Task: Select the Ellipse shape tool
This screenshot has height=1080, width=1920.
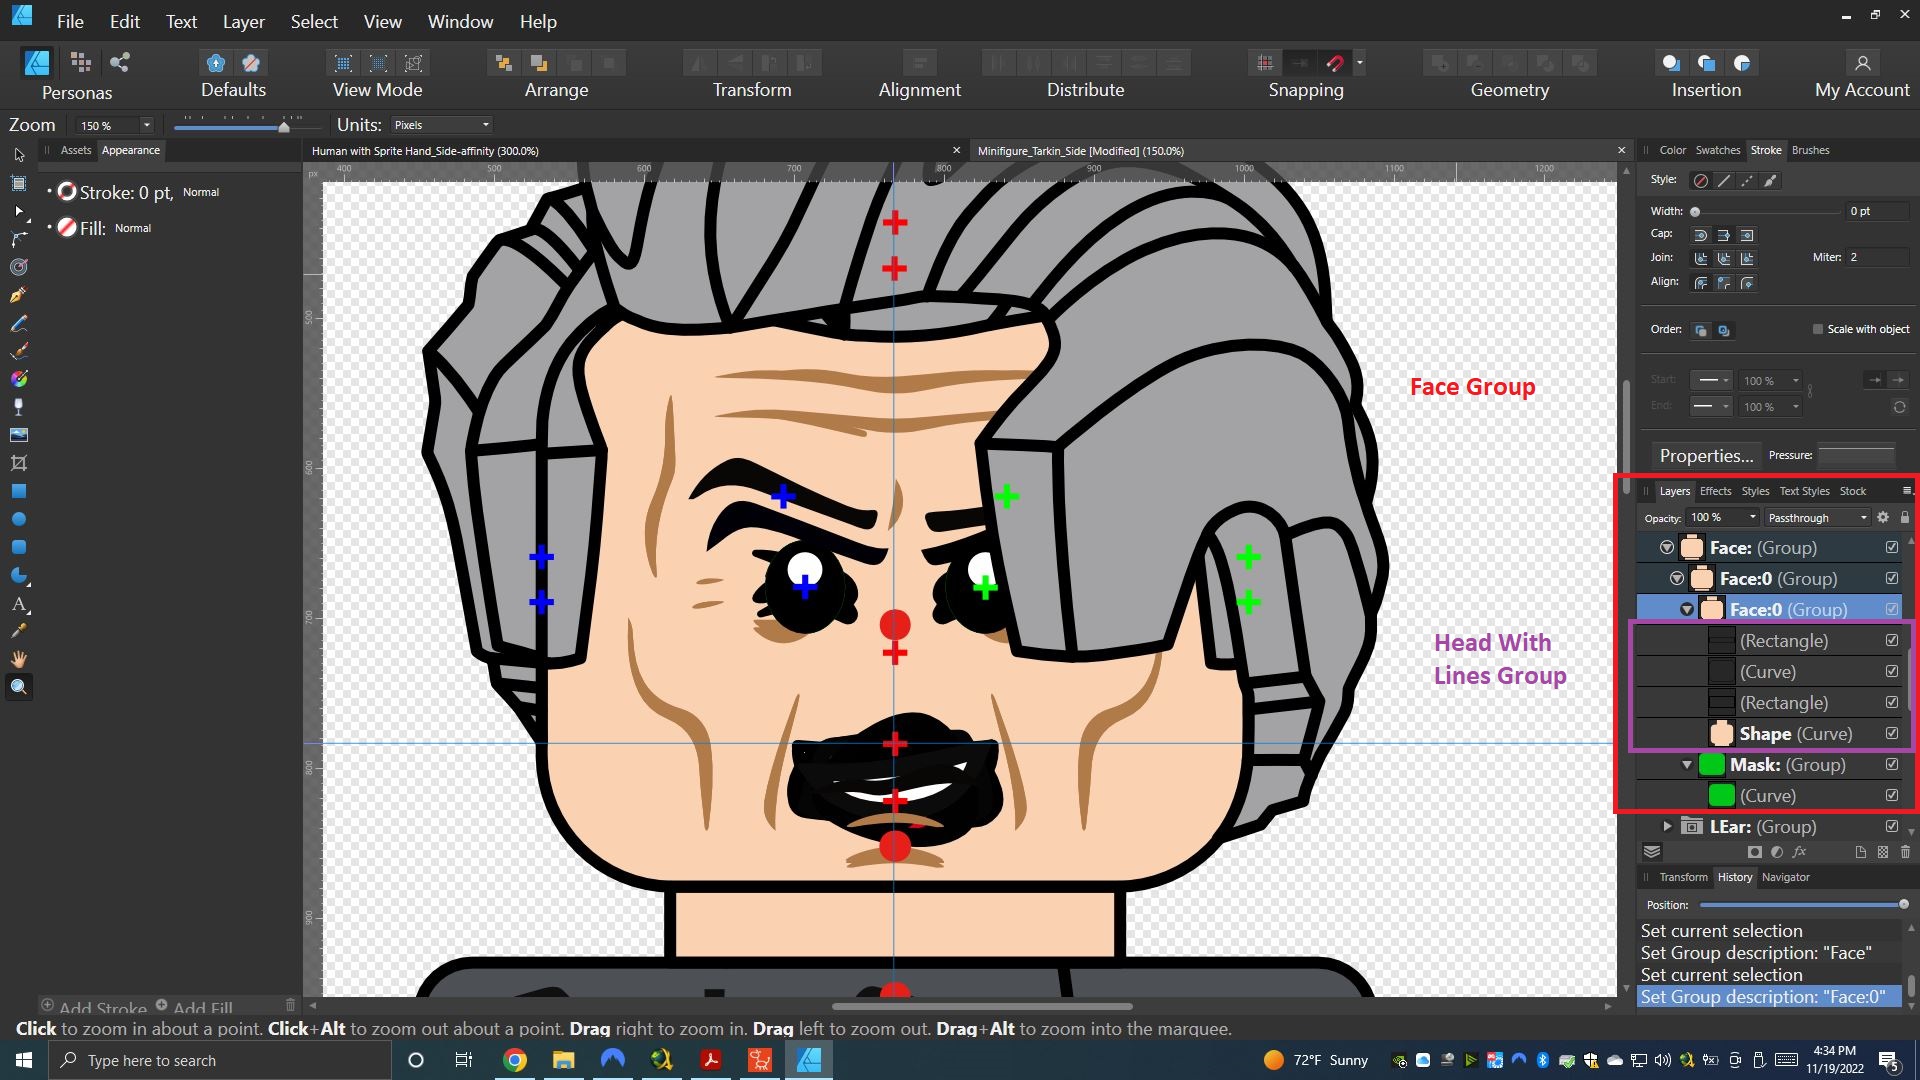Action: 19,519
